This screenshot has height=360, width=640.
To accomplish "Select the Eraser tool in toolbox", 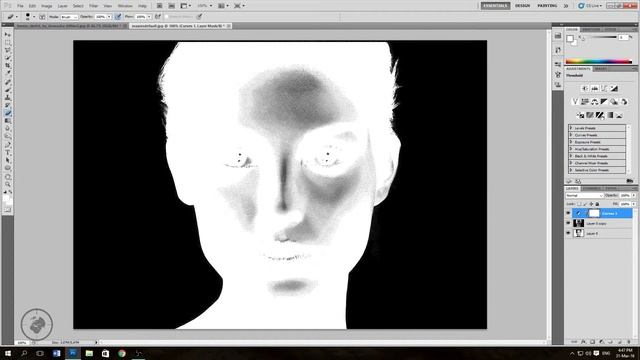I will click(8, 113).
